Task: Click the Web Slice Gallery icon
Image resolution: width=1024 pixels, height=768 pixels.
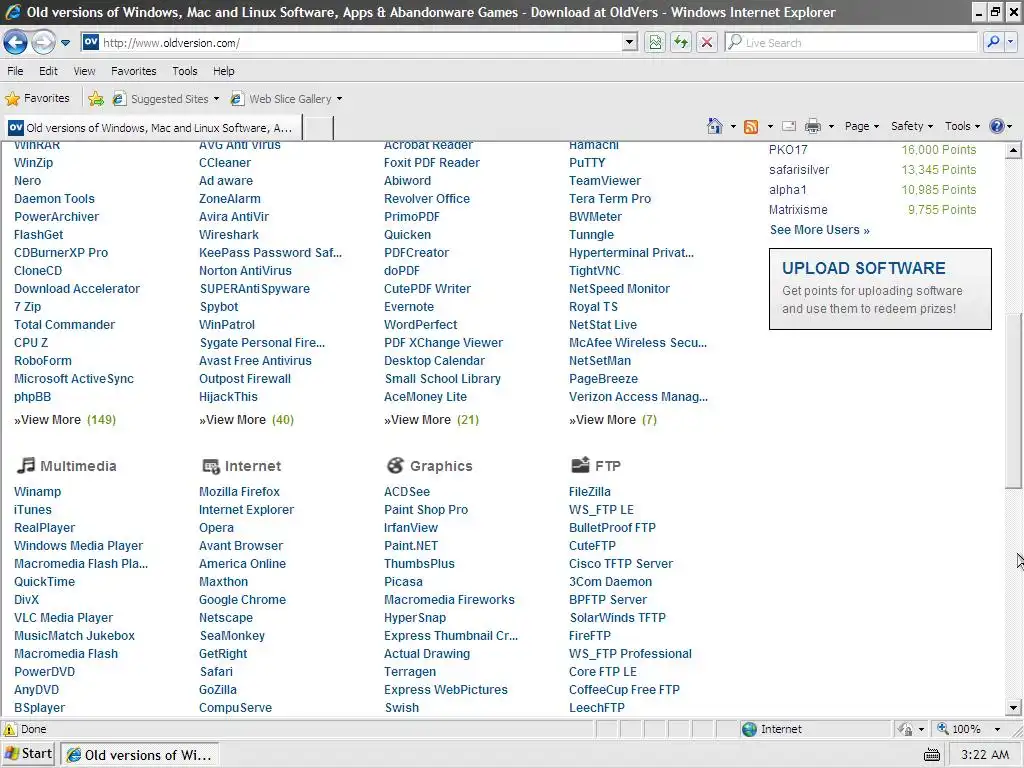Action: point(237,99)
